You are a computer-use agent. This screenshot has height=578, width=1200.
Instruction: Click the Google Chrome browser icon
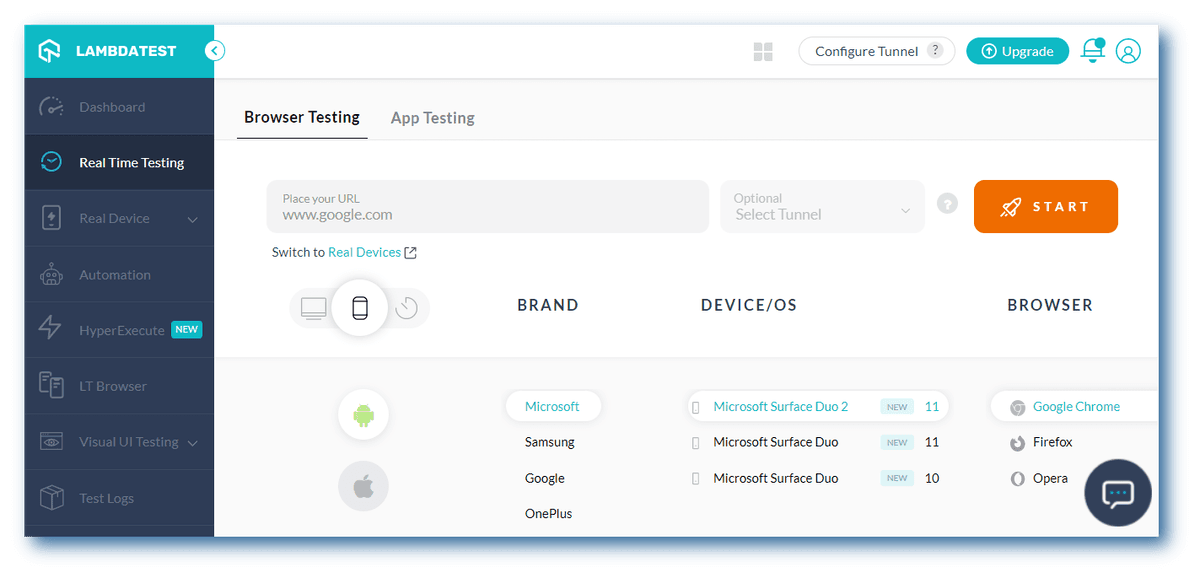pyautogui.click(x=1017, y=407)
